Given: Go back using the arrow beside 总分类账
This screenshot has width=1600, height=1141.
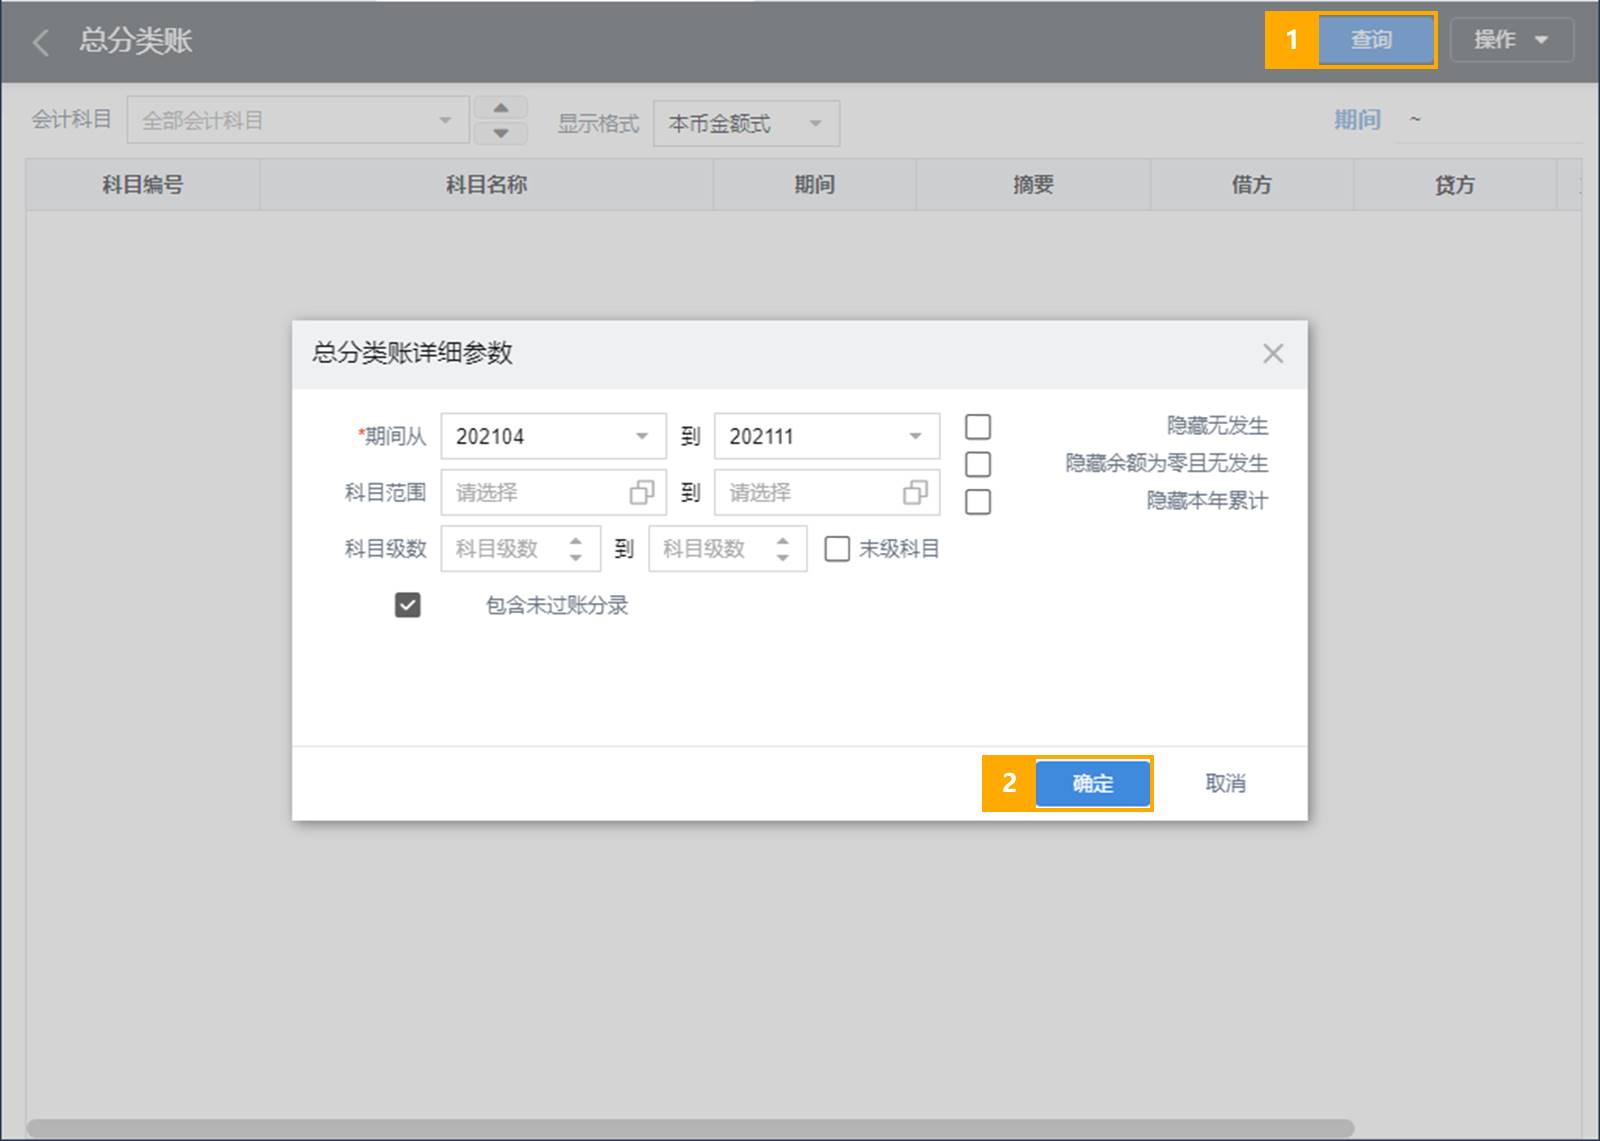Looking at the screenshot, I should [x=41, y=42].
